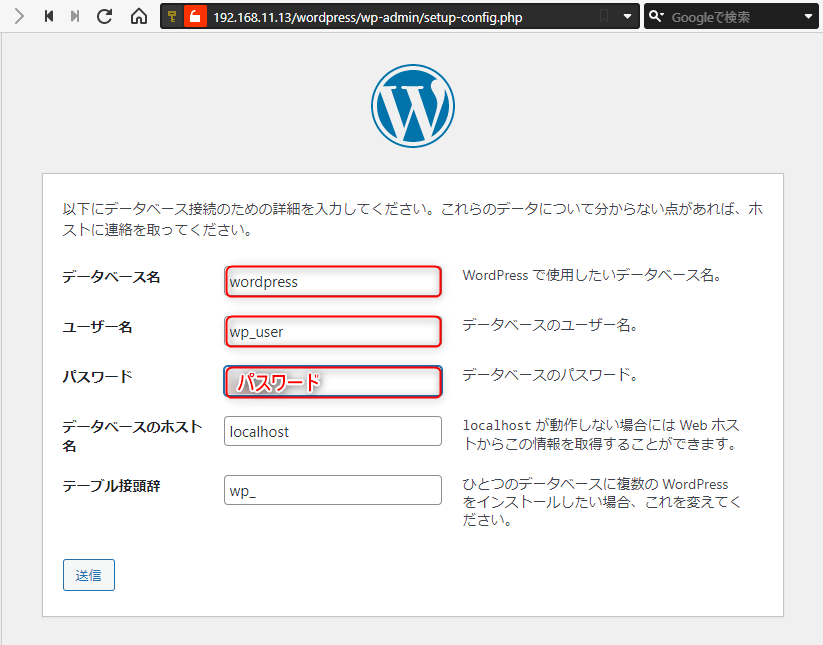
Task: Click the fast-forward navigation button
Action: tap(76, 17)
